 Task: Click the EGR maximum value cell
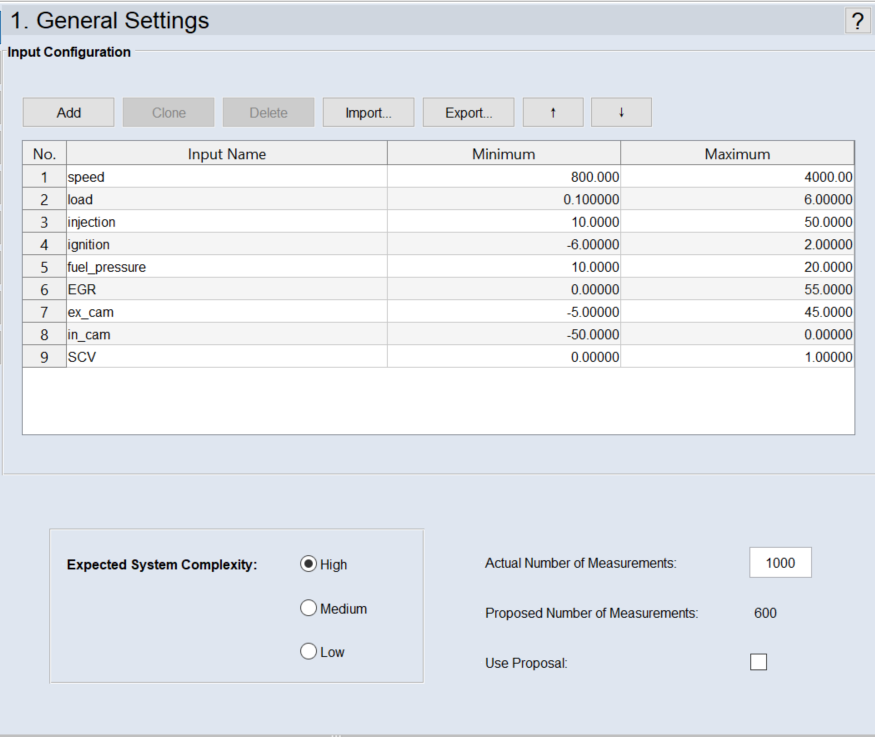(x=737, y=290)
